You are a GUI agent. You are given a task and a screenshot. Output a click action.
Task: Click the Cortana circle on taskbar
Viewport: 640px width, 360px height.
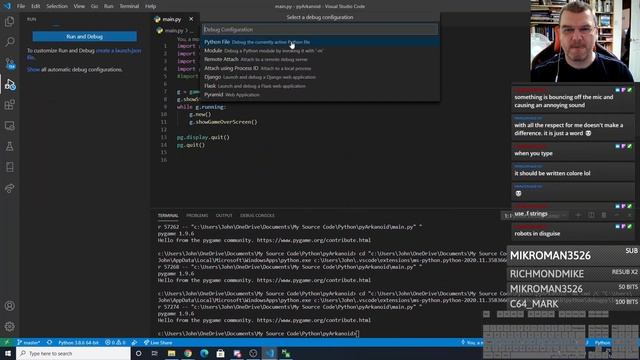click(x=138, y=353)
